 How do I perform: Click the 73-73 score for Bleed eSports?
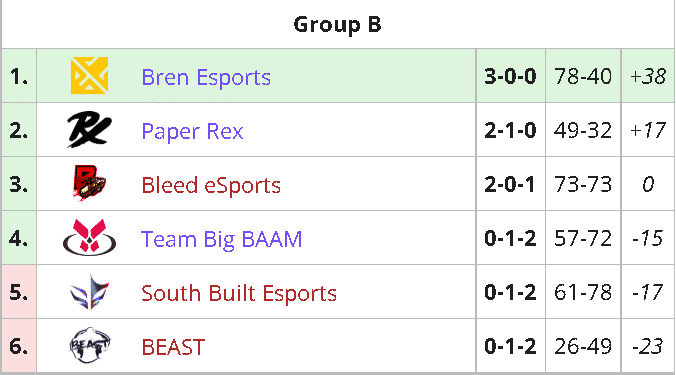[583, 184]
